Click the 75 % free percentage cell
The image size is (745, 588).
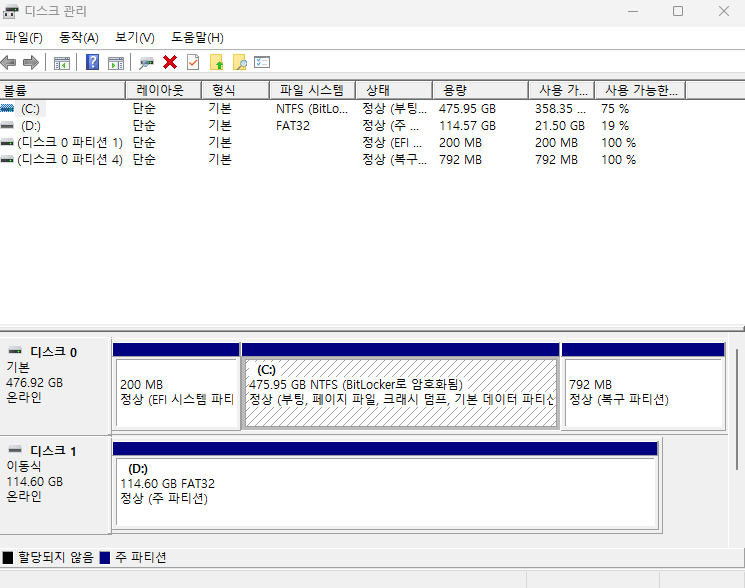click(615, 109)
